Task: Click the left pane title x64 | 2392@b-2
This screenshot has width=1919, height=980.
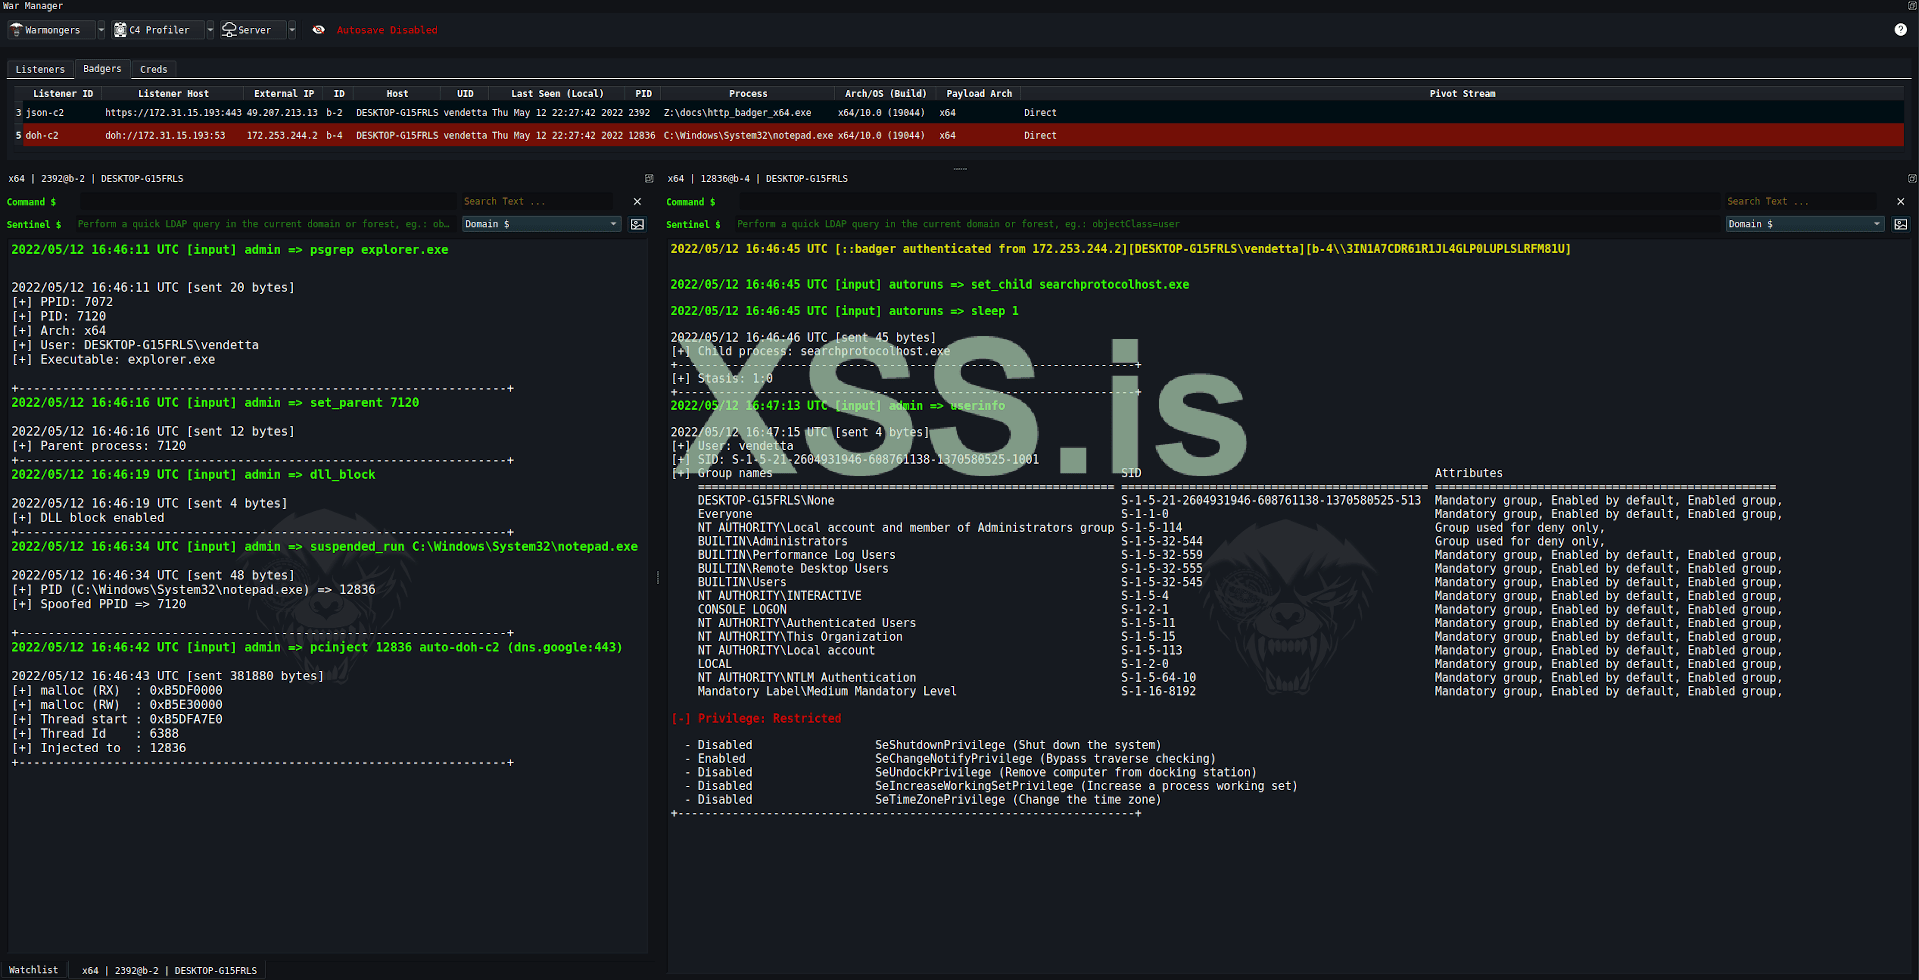Action: click(x=96, y=179)
